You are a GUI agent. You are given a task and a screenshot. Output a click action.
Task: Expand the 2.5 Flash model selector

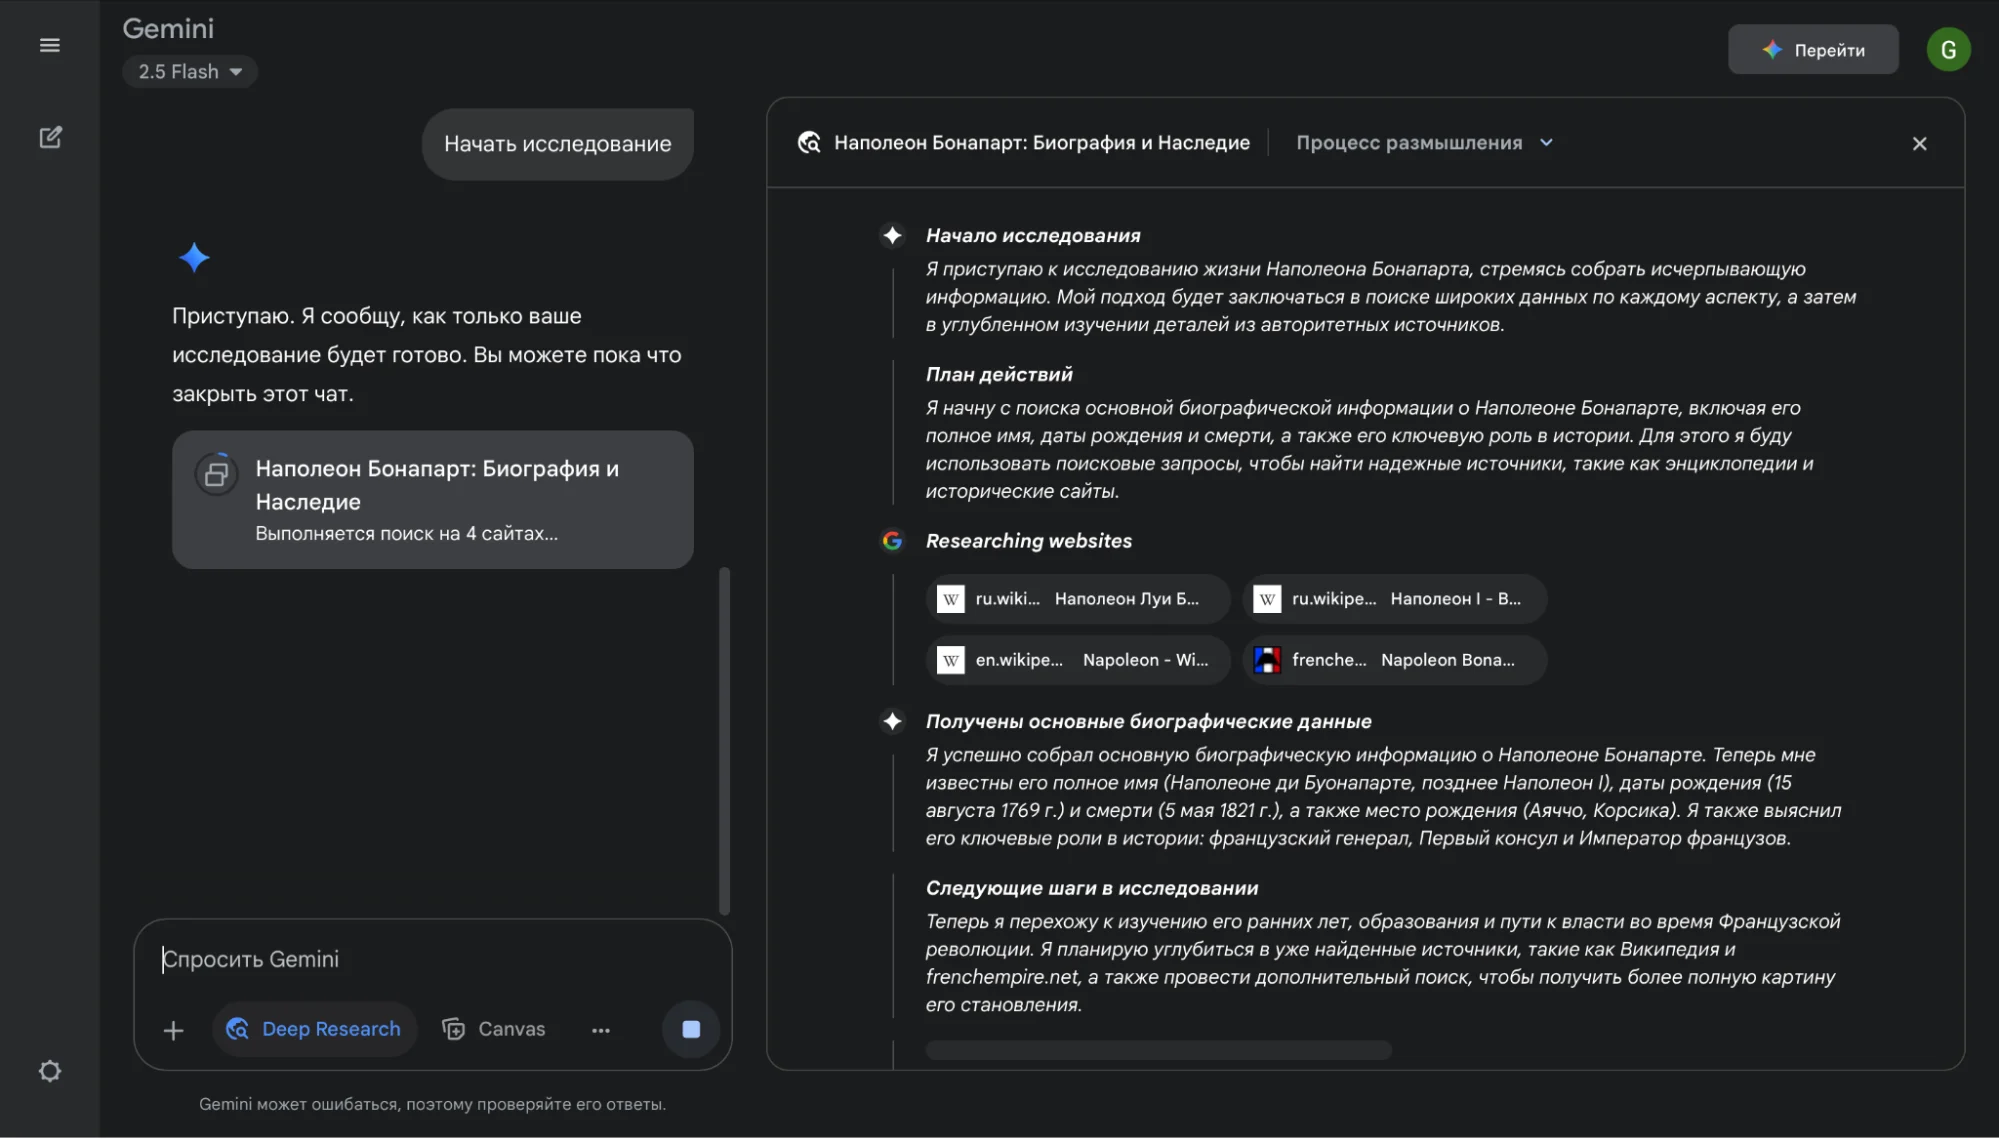pos(190,72)
